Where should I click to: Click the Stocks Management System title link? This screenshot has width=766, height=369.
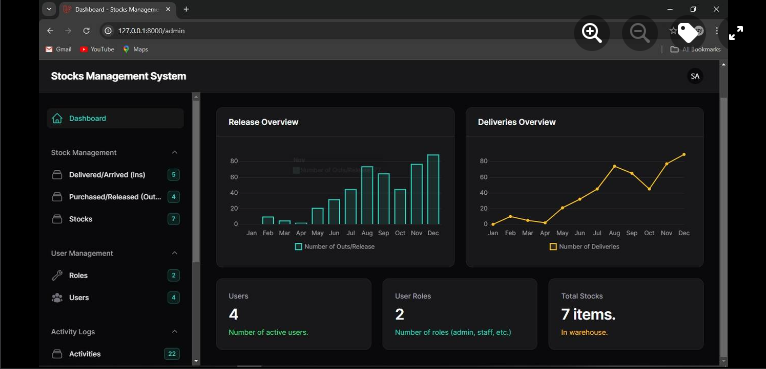(x=118, y=76)
